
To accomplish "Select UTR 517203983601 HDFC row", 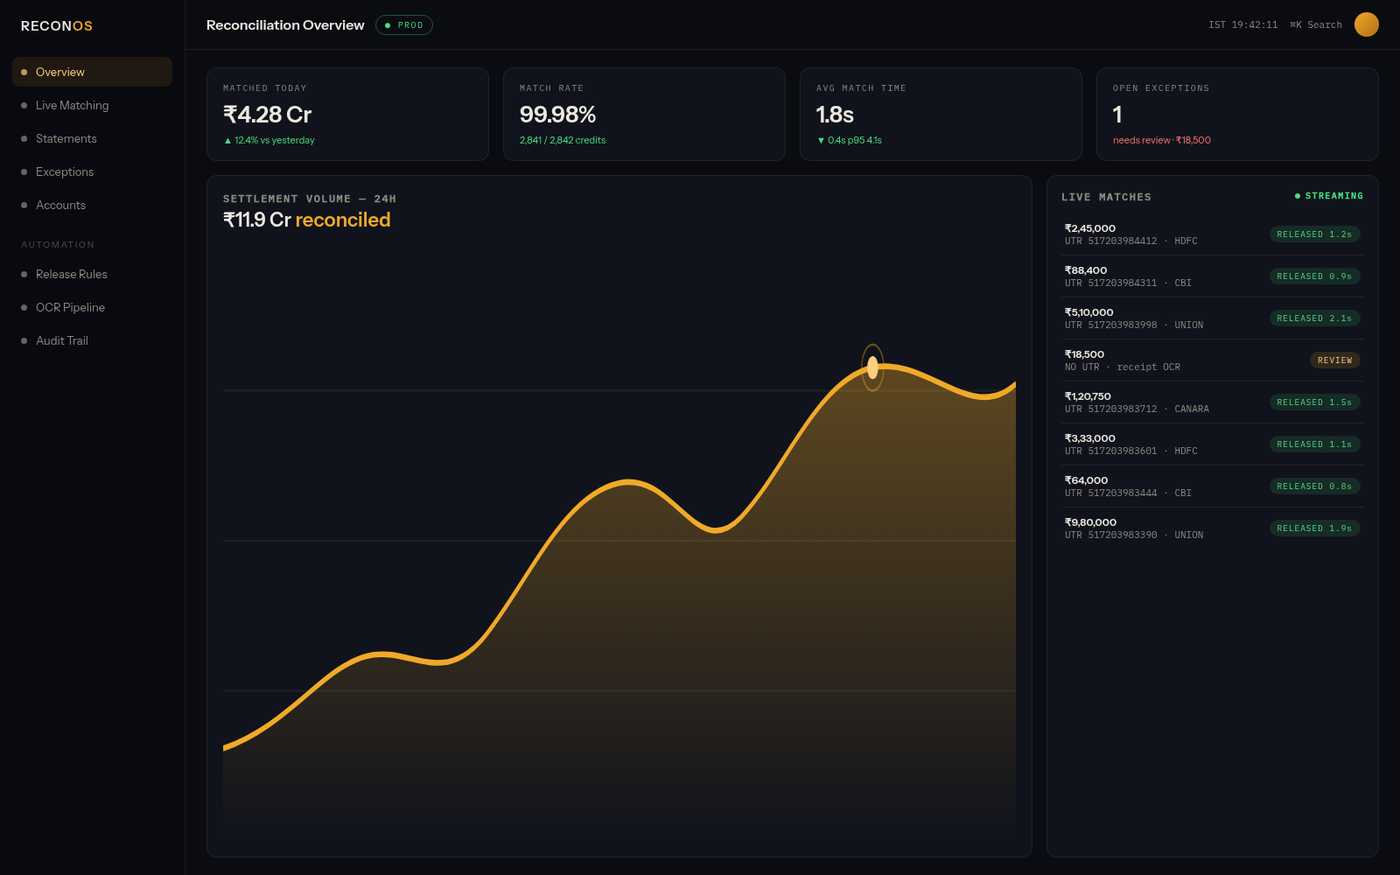I will (1212, 444).
